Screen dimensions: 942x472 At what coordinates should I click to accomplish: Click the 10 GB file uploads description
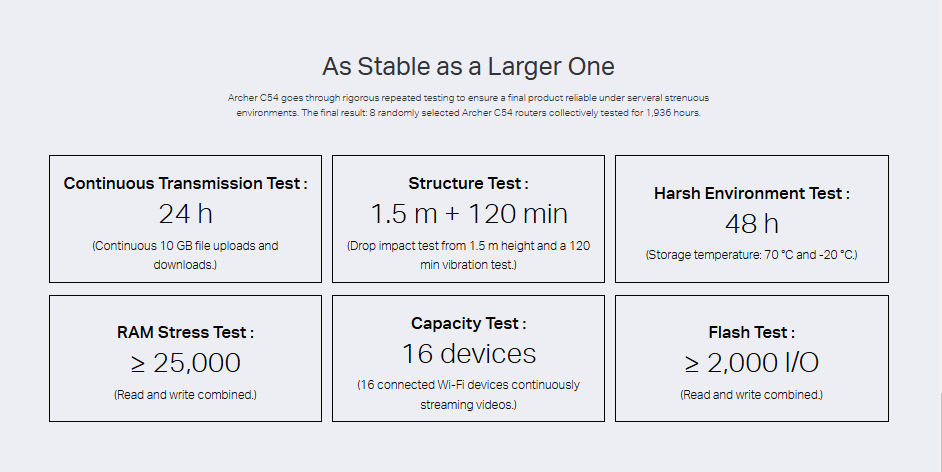(185, 254)
